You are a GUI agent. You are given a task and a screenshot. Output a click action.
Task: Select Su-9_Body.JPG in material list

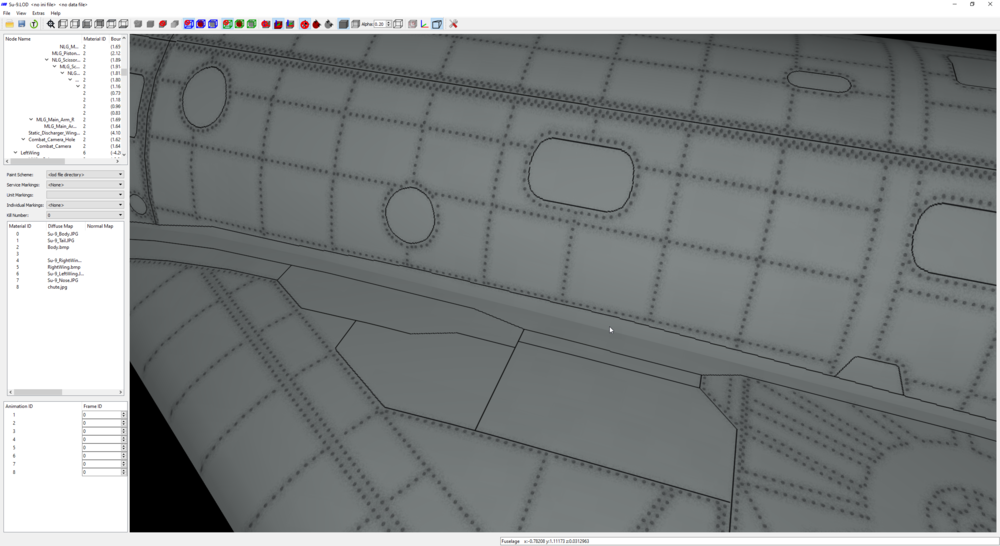pyautogui.click(x=62, y=233)
